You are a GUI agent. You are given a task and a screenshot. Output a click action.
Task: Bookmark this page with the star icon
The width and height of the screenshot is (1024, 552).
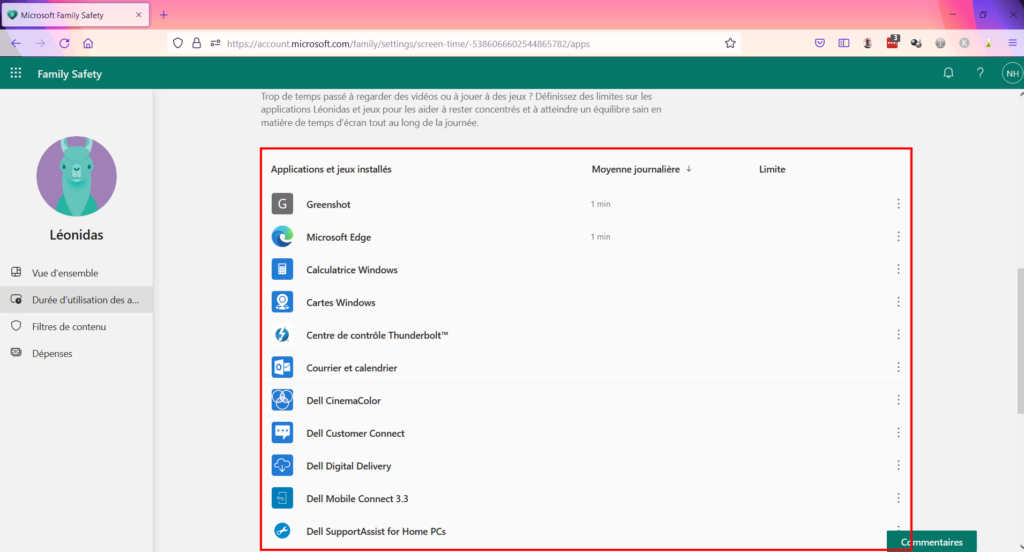[730, 43]
